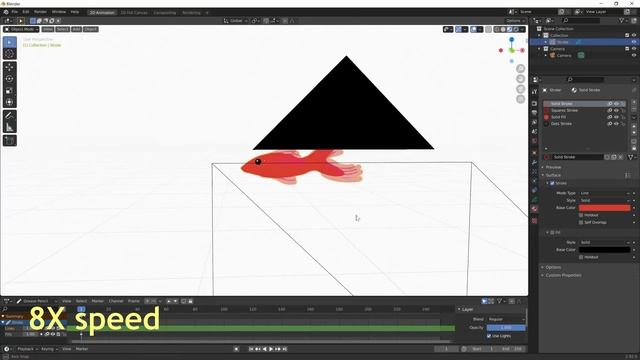This screenshot has height=360, width=640.
Task: Toggle visibility of the Squares Stroke material
Action: (616, 110)
